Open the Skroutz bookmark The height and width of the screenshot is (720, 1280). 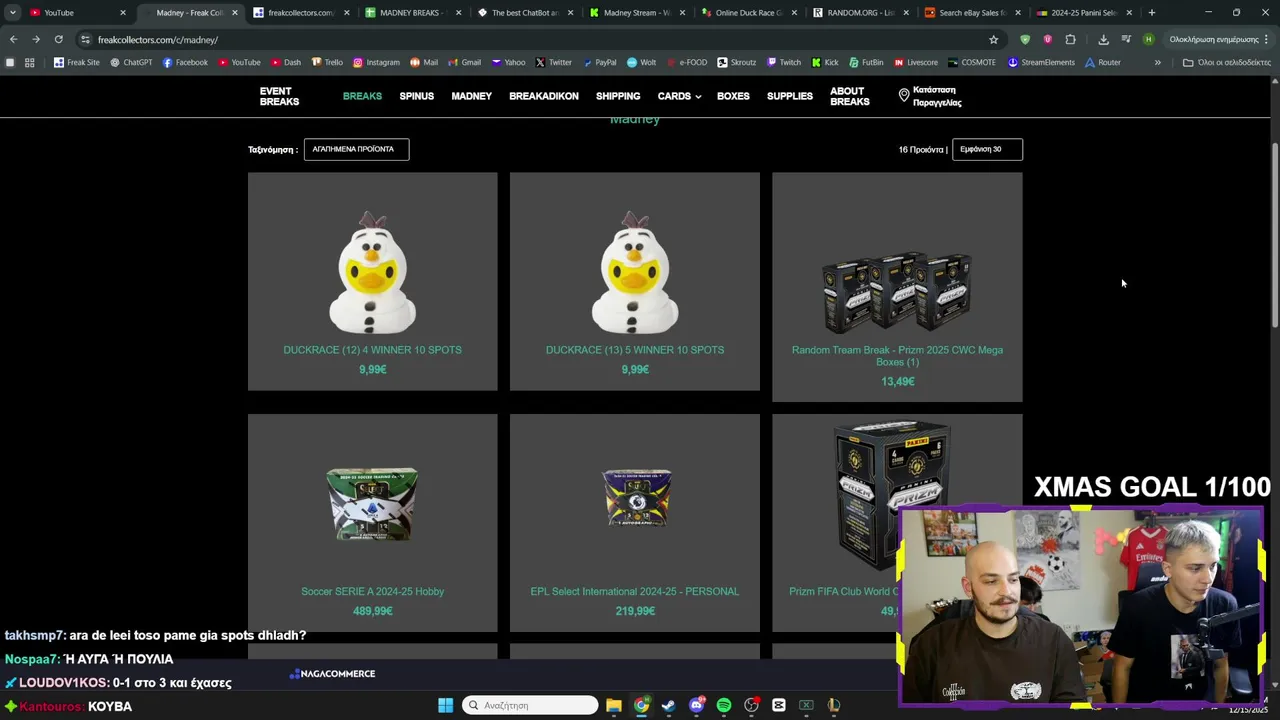click(737, 62)
